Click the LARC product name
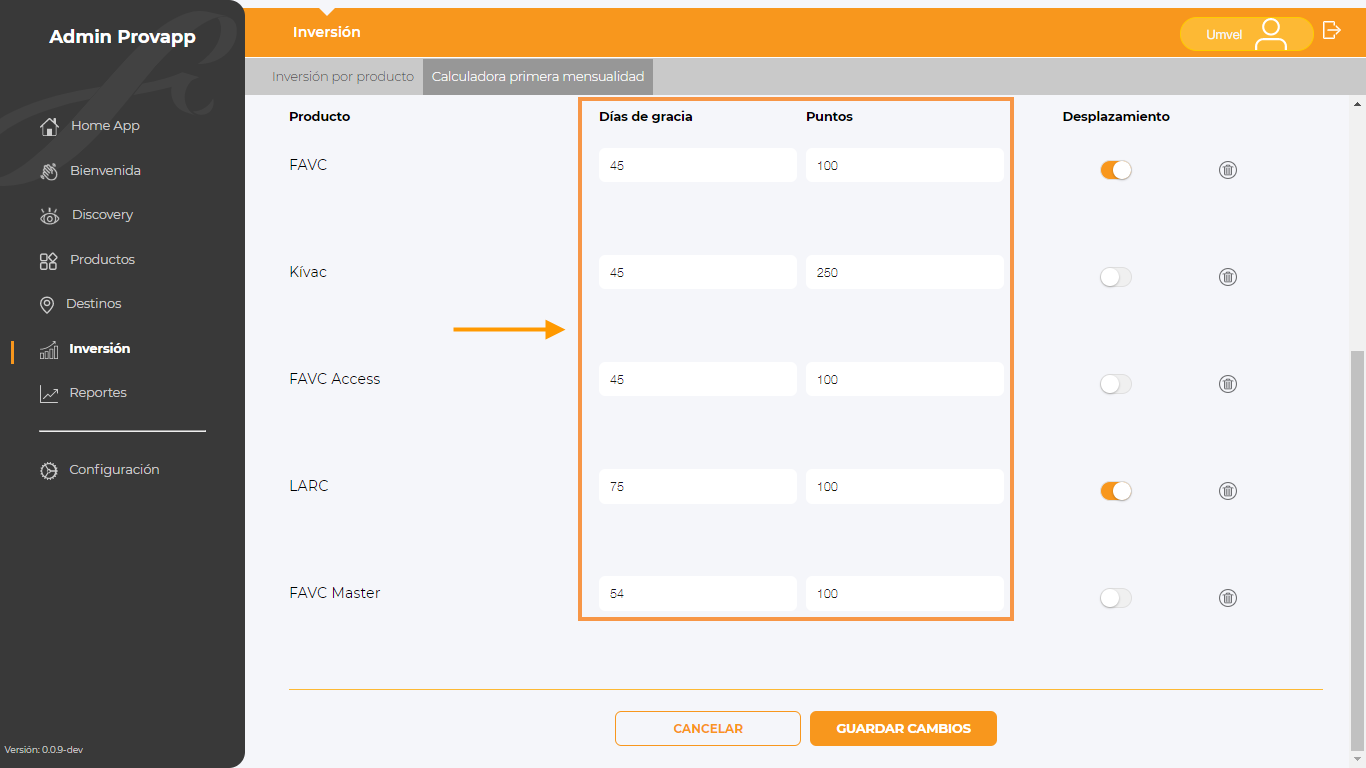 (309, 486)
